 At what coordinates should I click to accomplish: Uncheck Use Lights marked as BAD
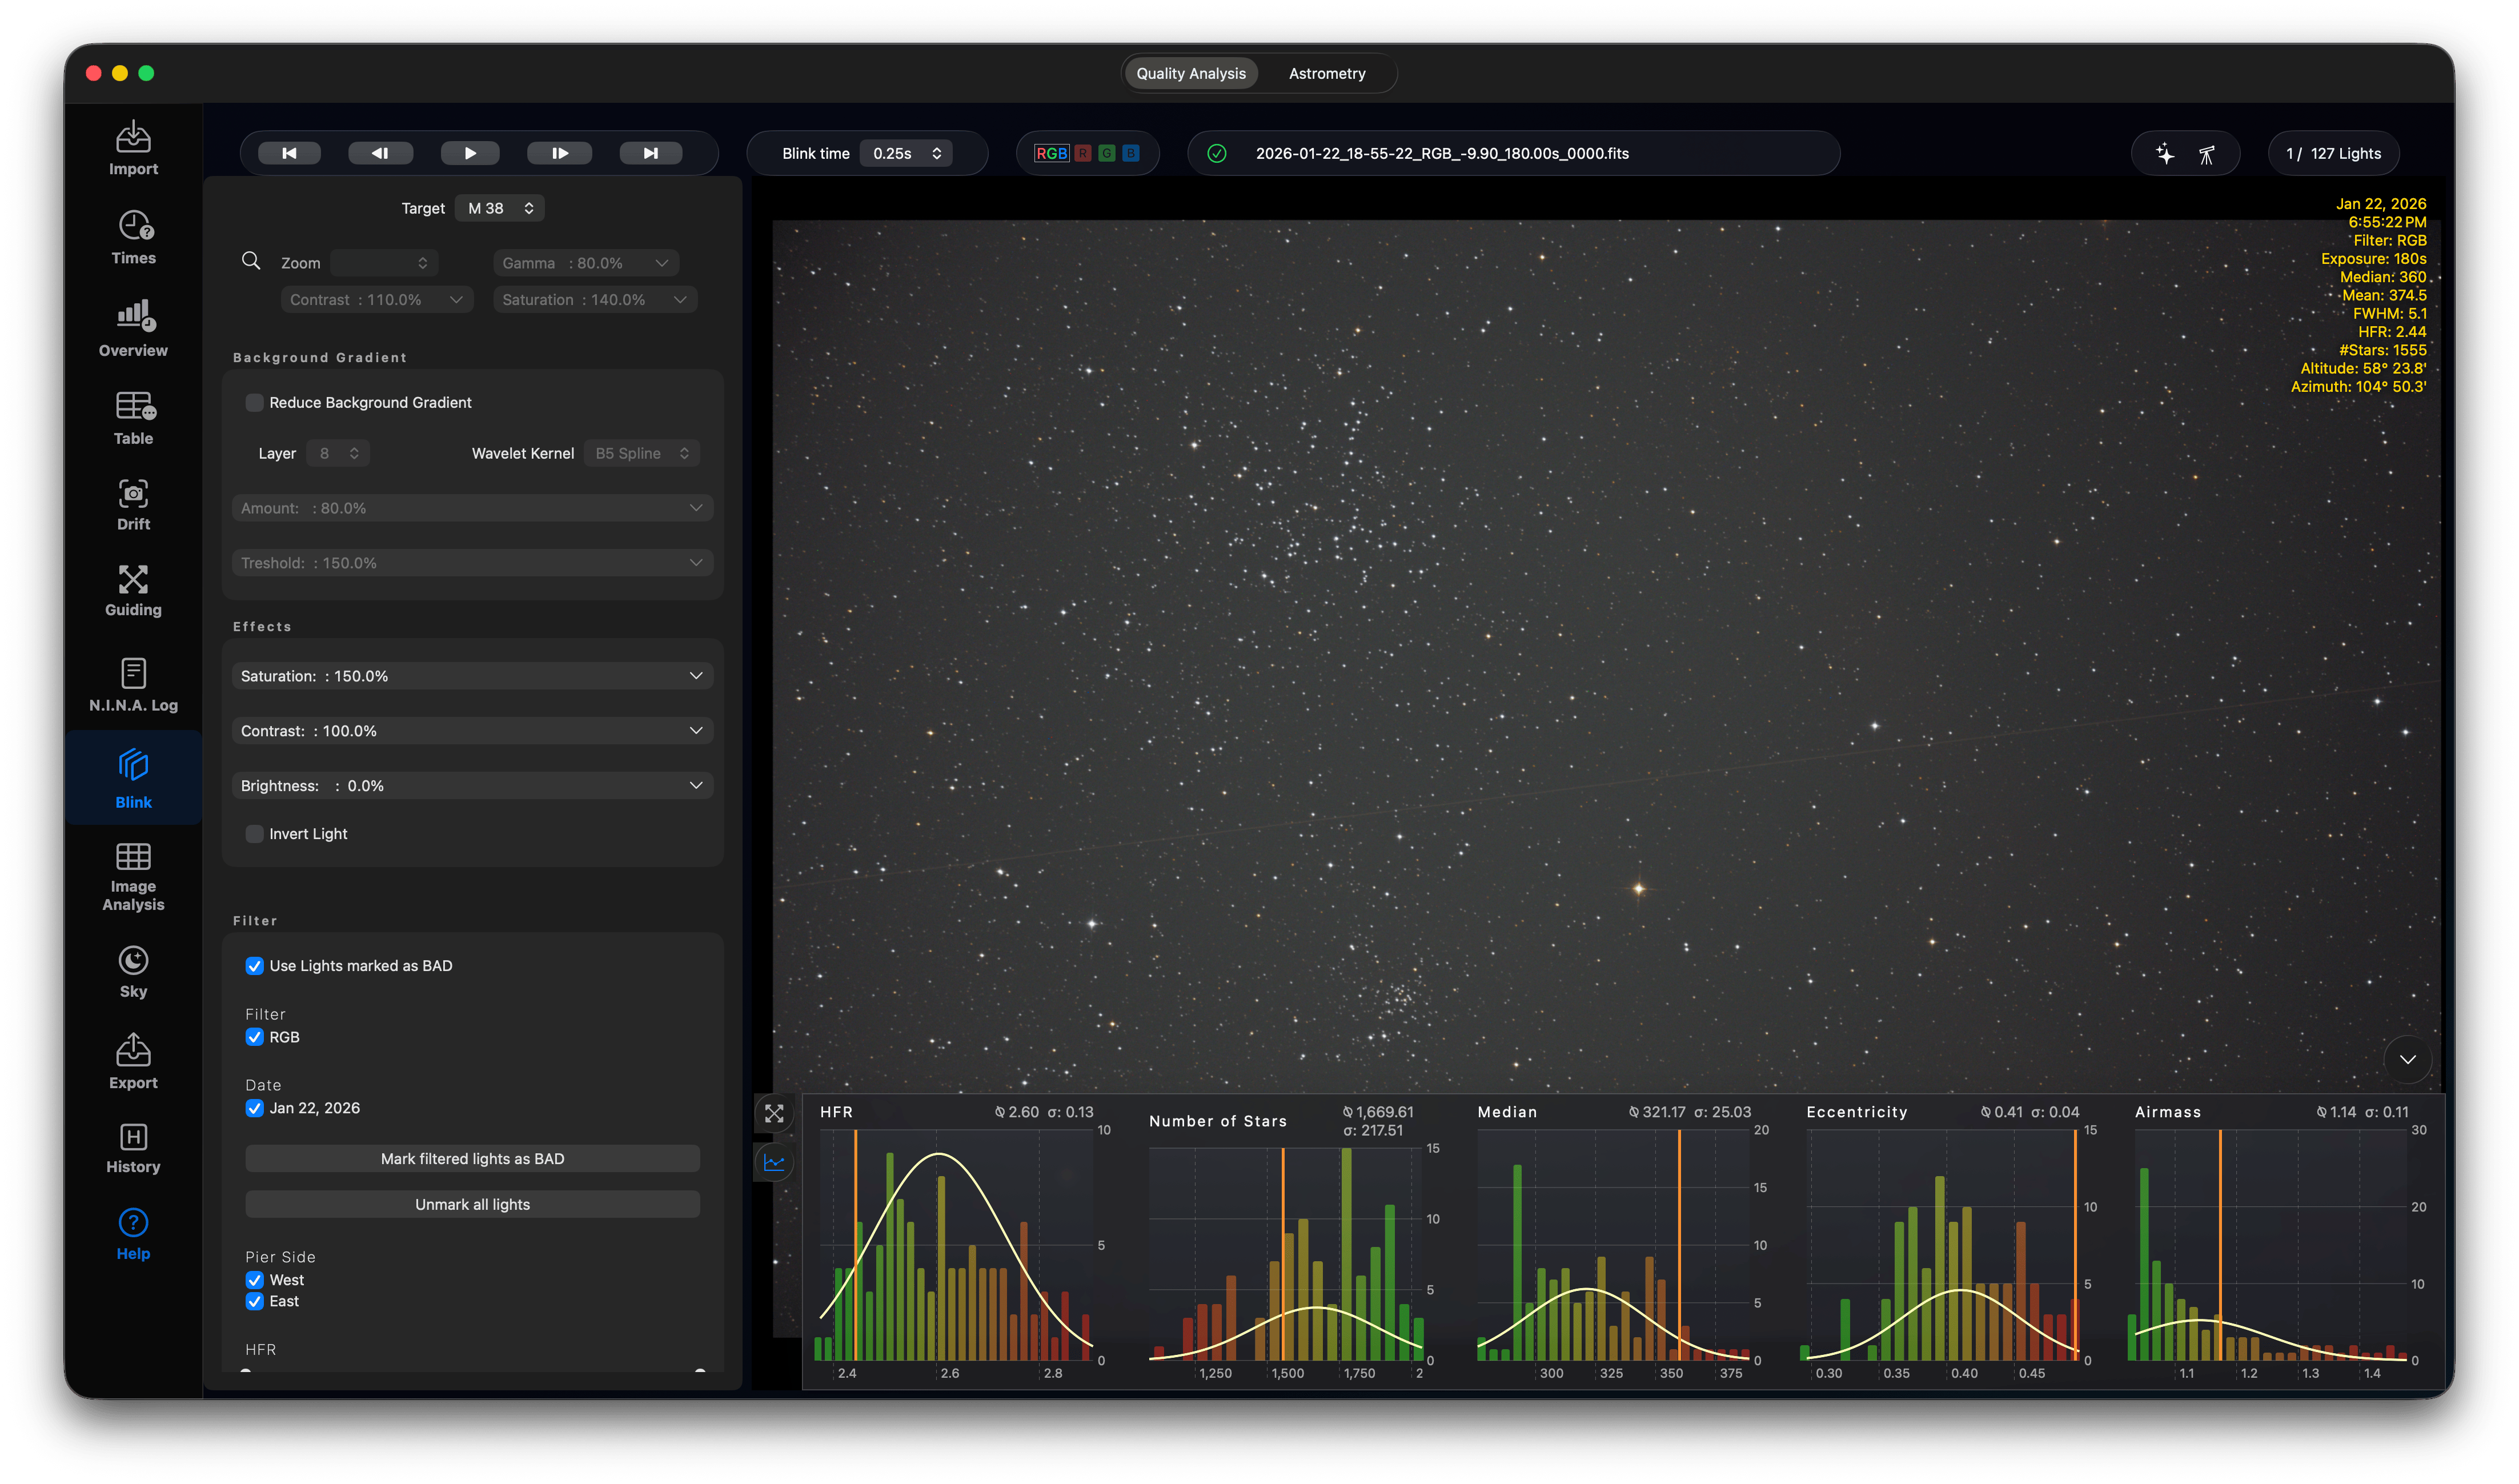(254, 965)
